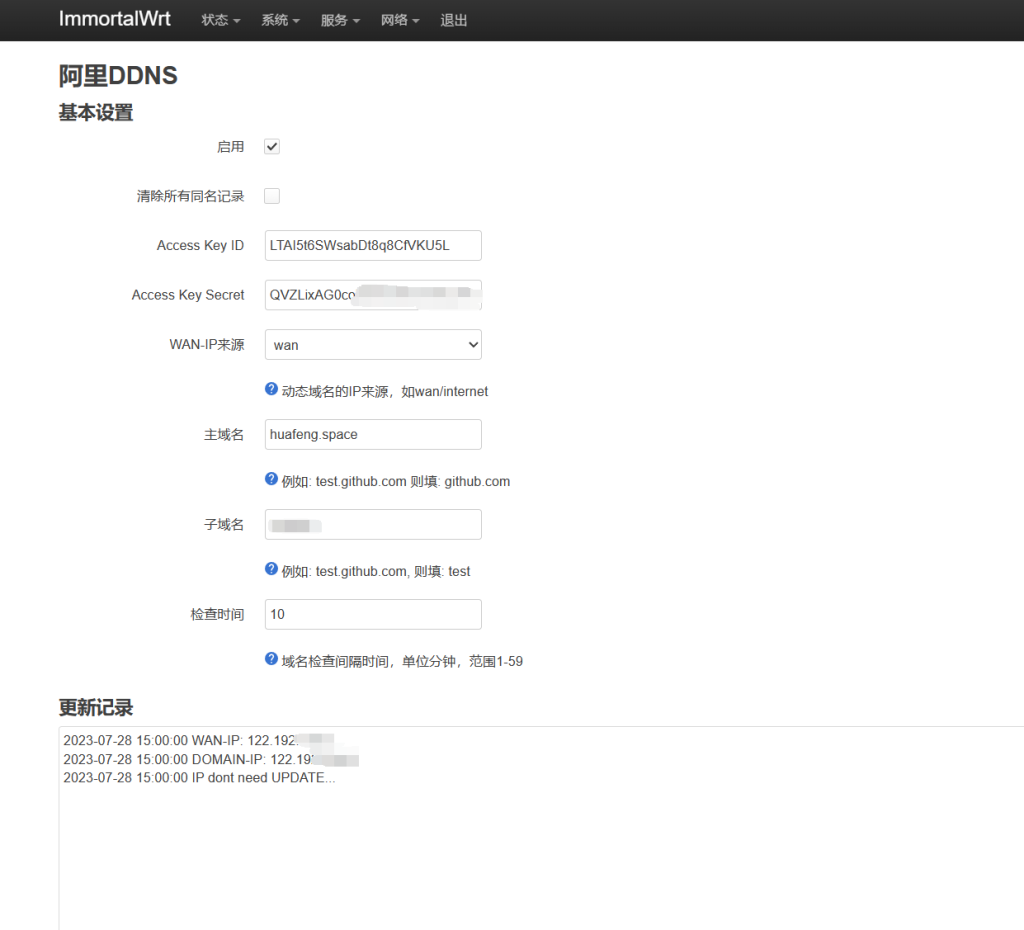Click help icon under subdomain field

click(x=271, y=569)
